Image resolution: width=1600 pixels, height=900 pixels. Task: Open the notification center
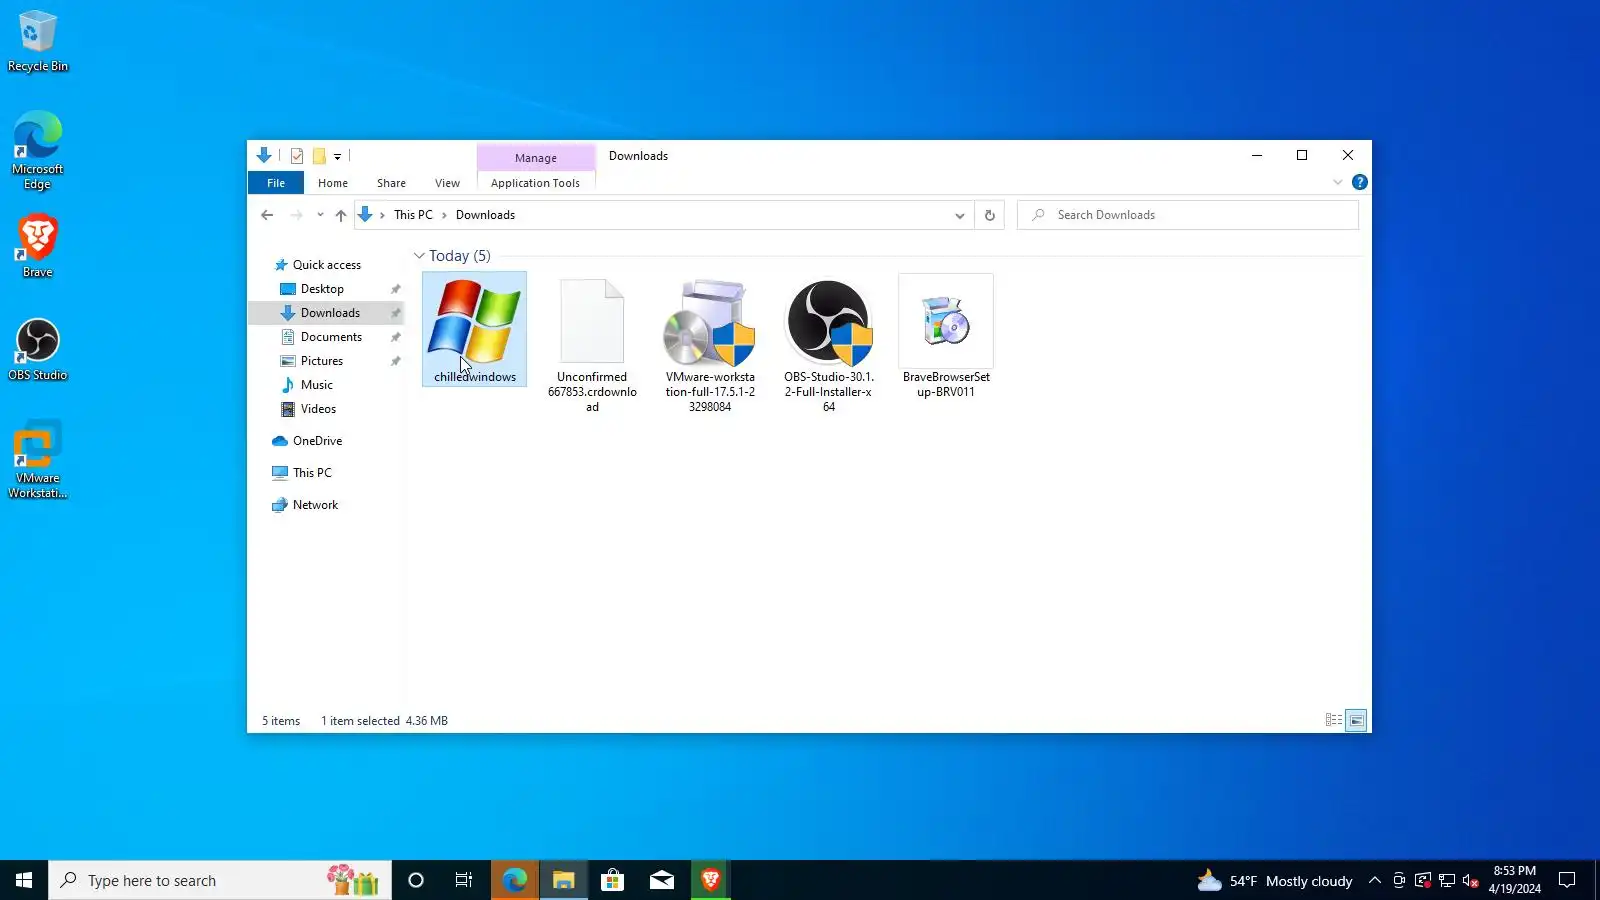point(1567,880)
